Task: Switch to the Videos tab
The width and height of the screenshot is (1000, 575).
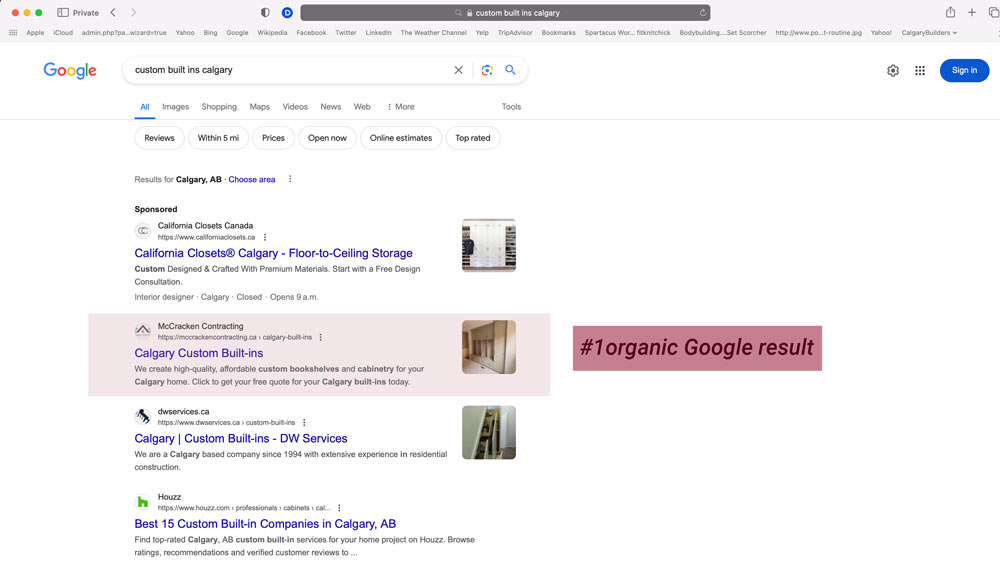Action: (x=295, y=107)
